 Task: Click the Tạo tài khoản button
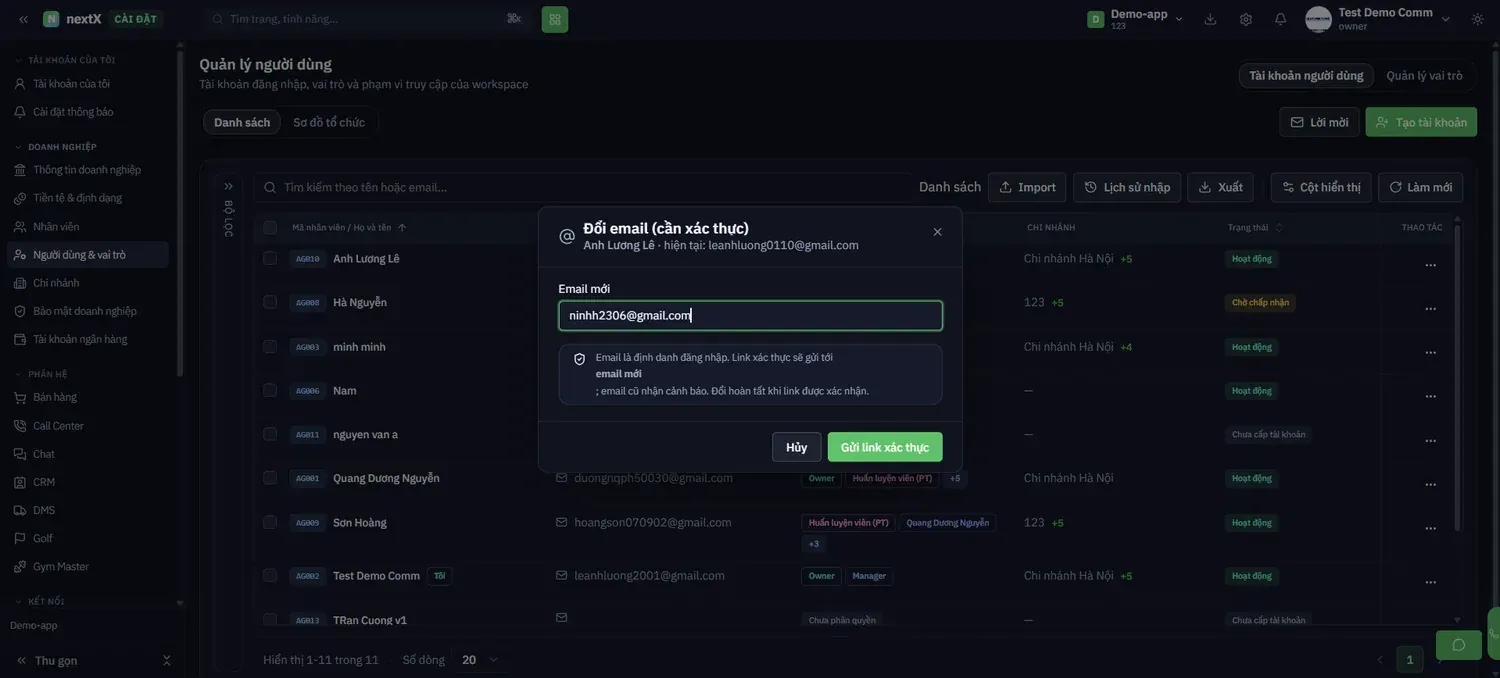pyautogui.click(x=1421, y=122)
